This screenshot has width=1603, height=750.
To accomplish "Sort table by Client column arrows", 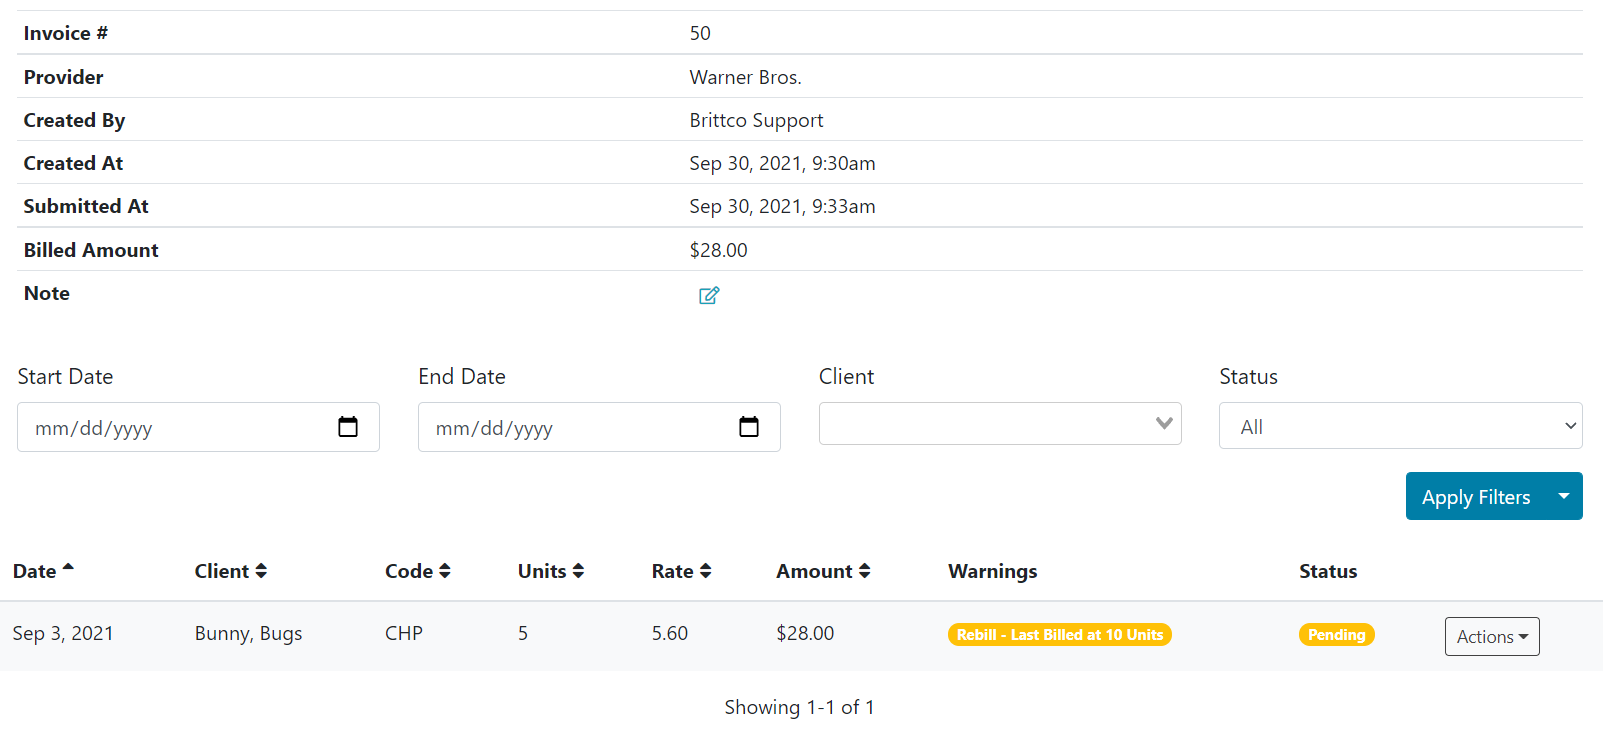I will coord(261,571).
